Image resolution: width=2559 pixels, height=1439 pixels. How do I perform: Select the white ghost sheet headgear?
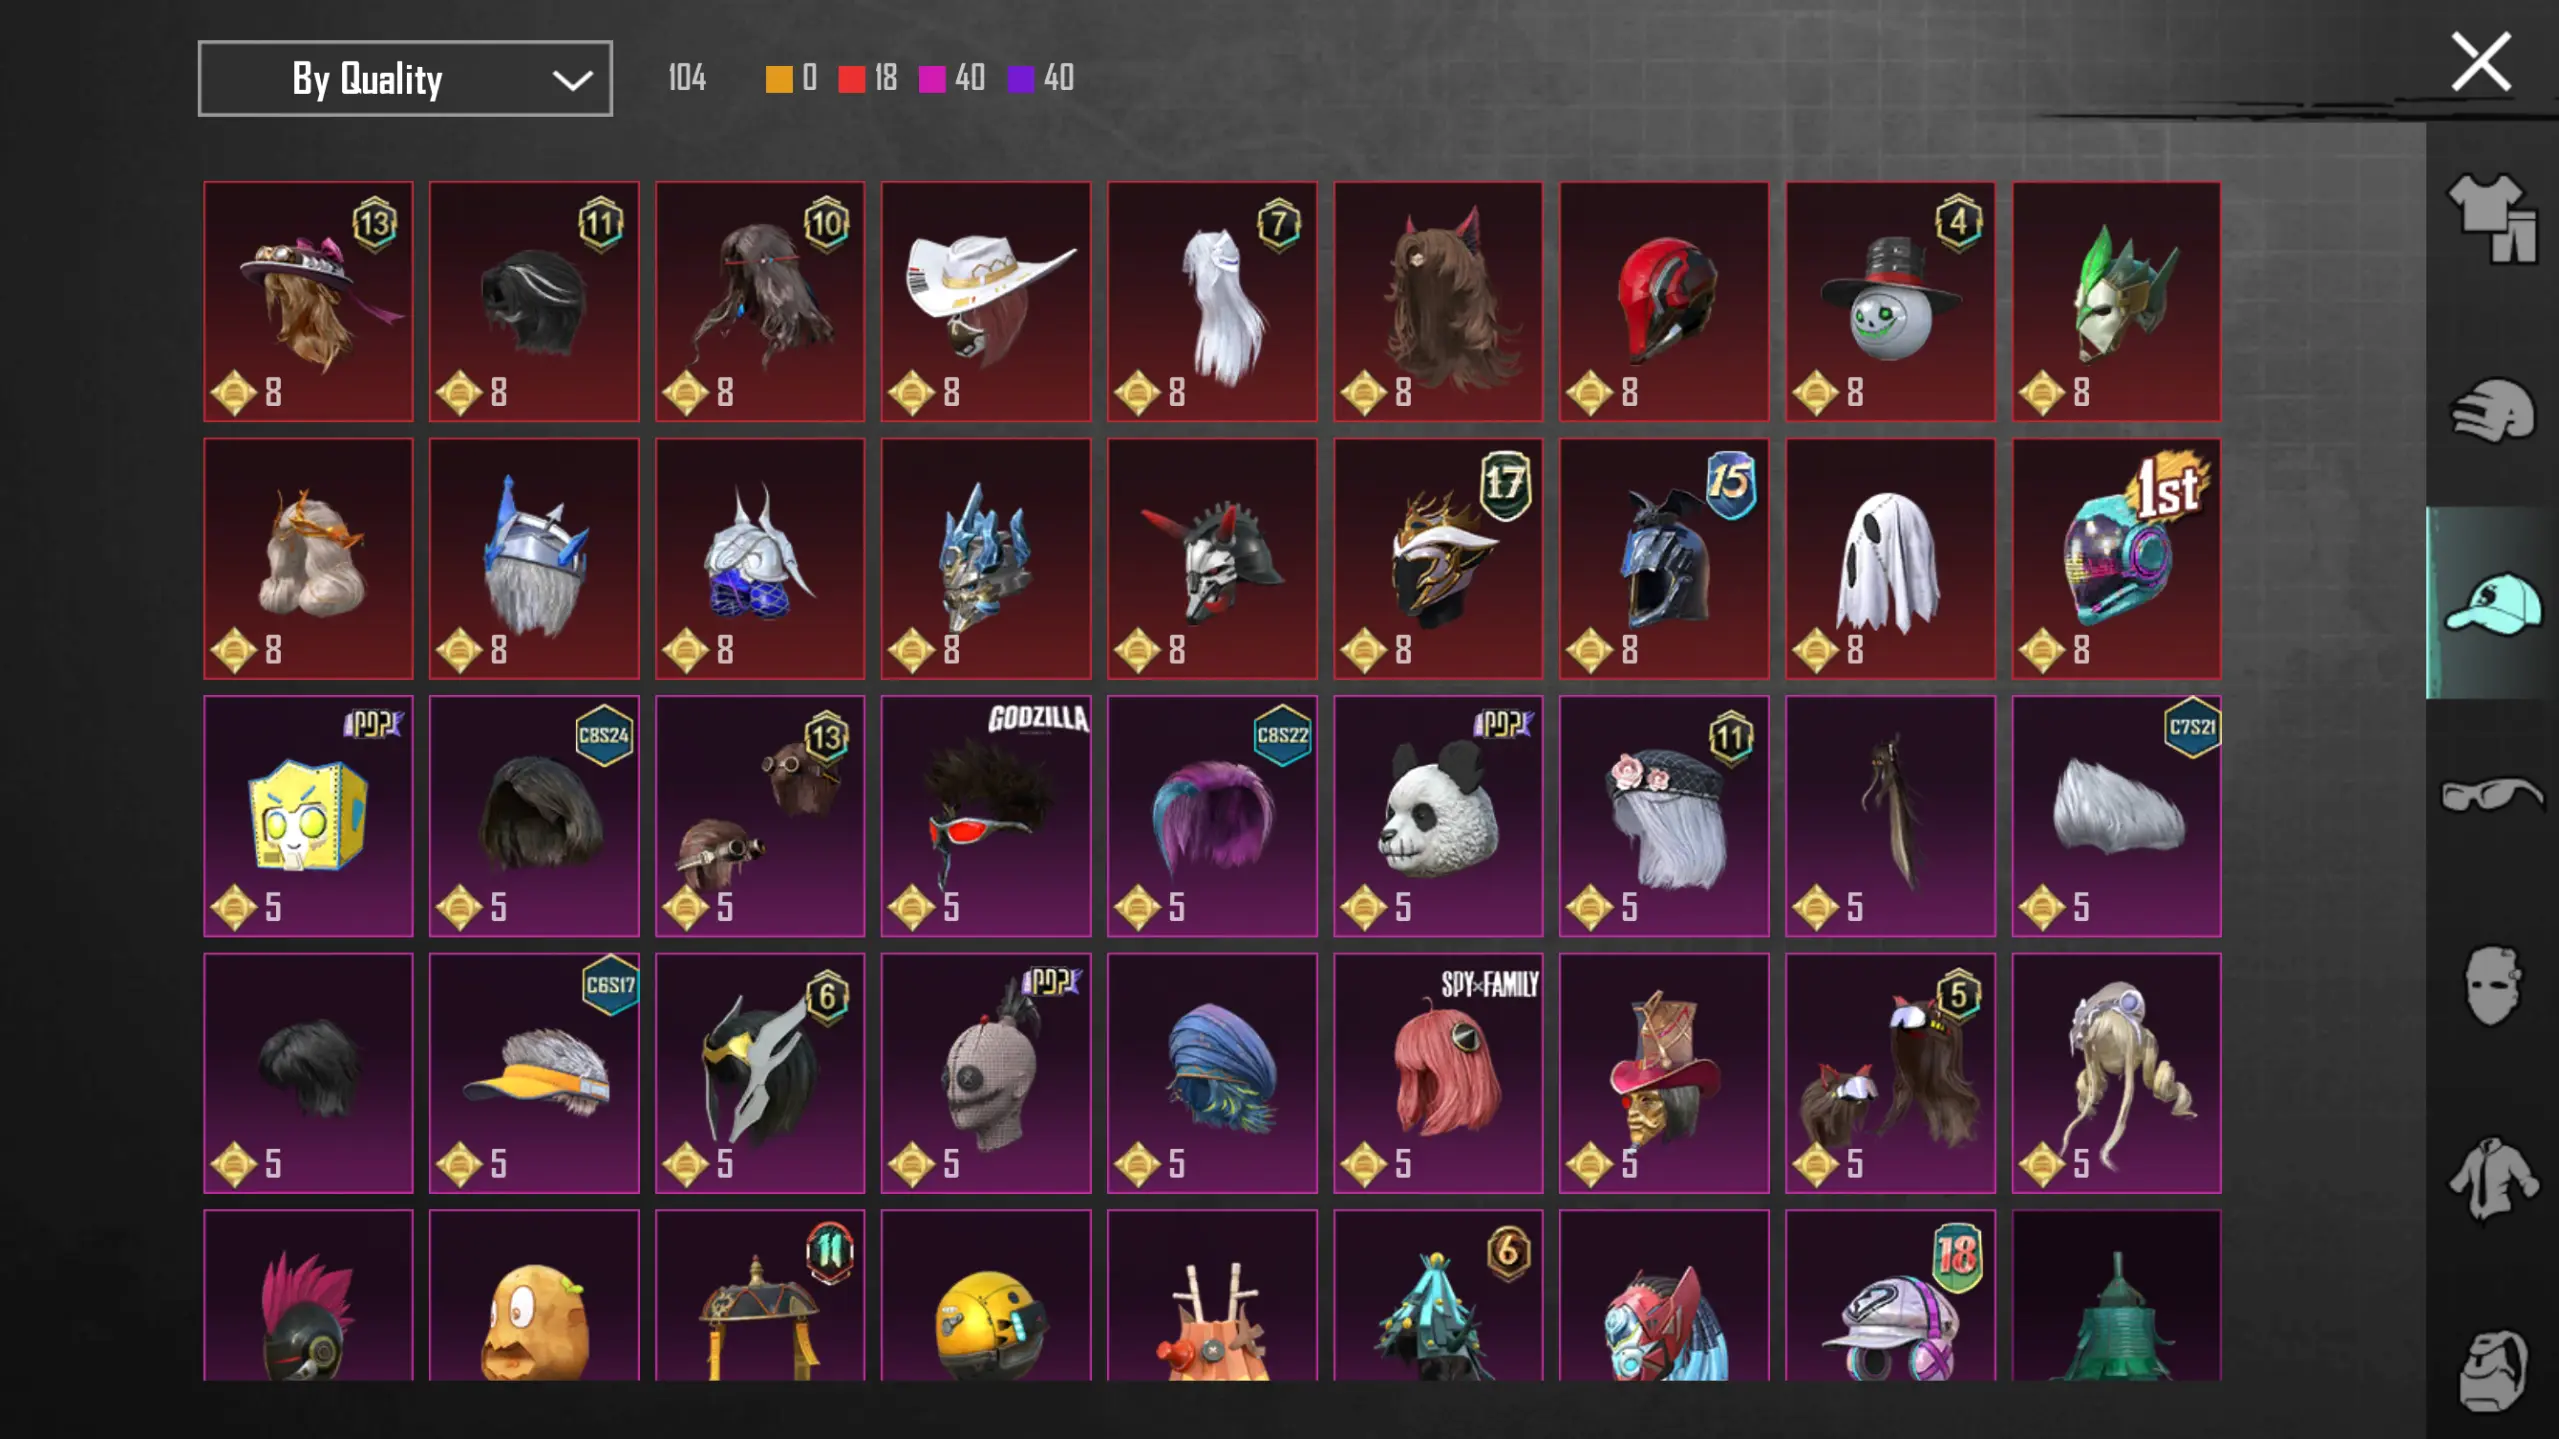[x=1890, y=558]
